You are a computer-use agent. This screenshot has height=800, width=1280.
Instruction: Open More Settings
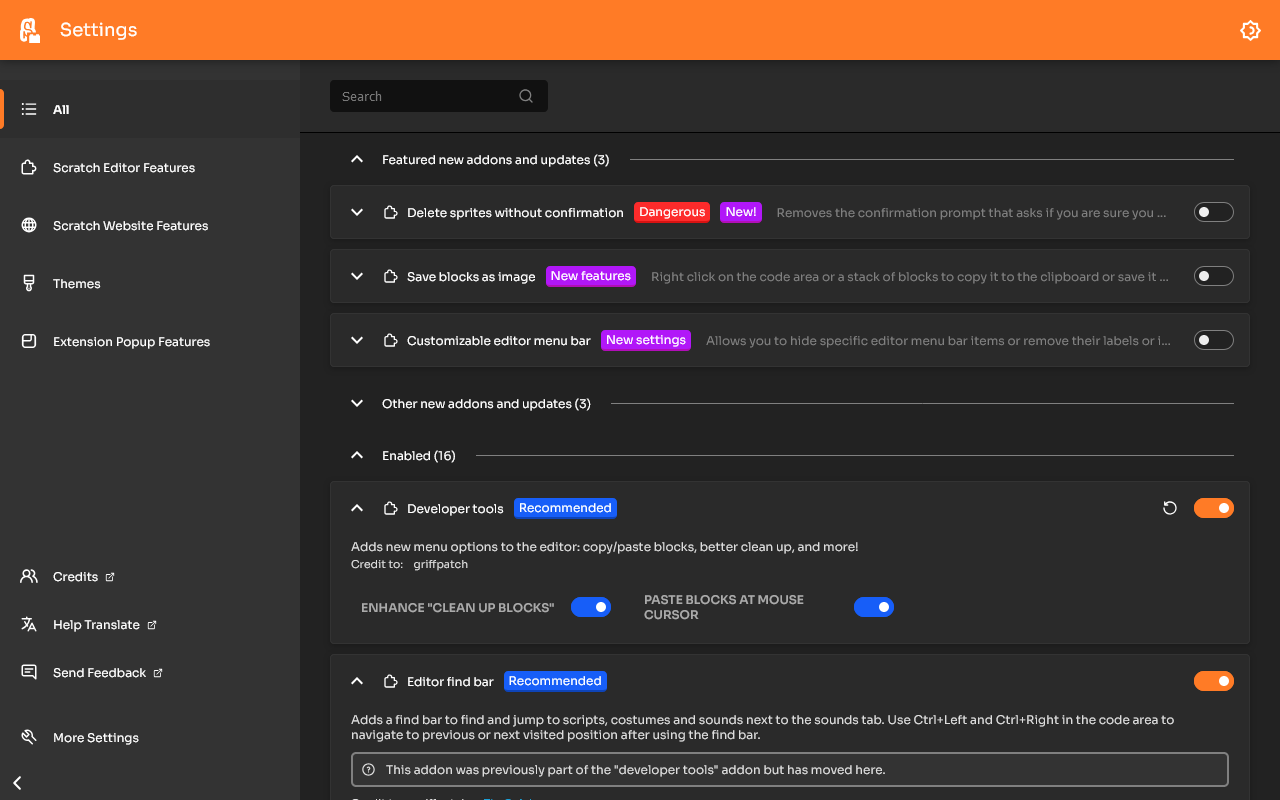[150, 737]
